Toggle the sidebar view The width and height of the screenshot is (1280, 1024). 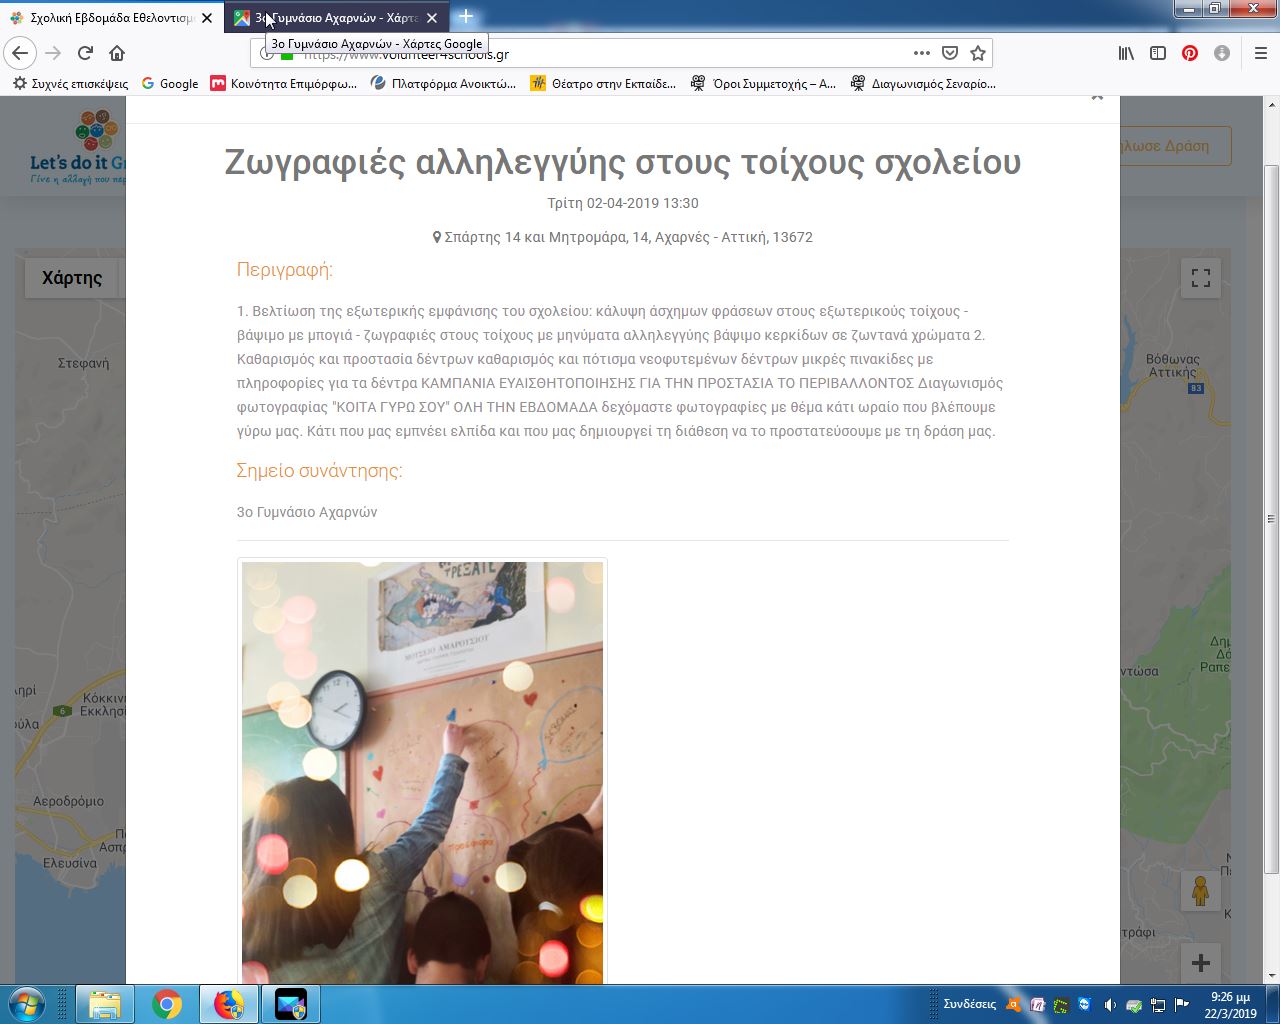(1158, 53)
